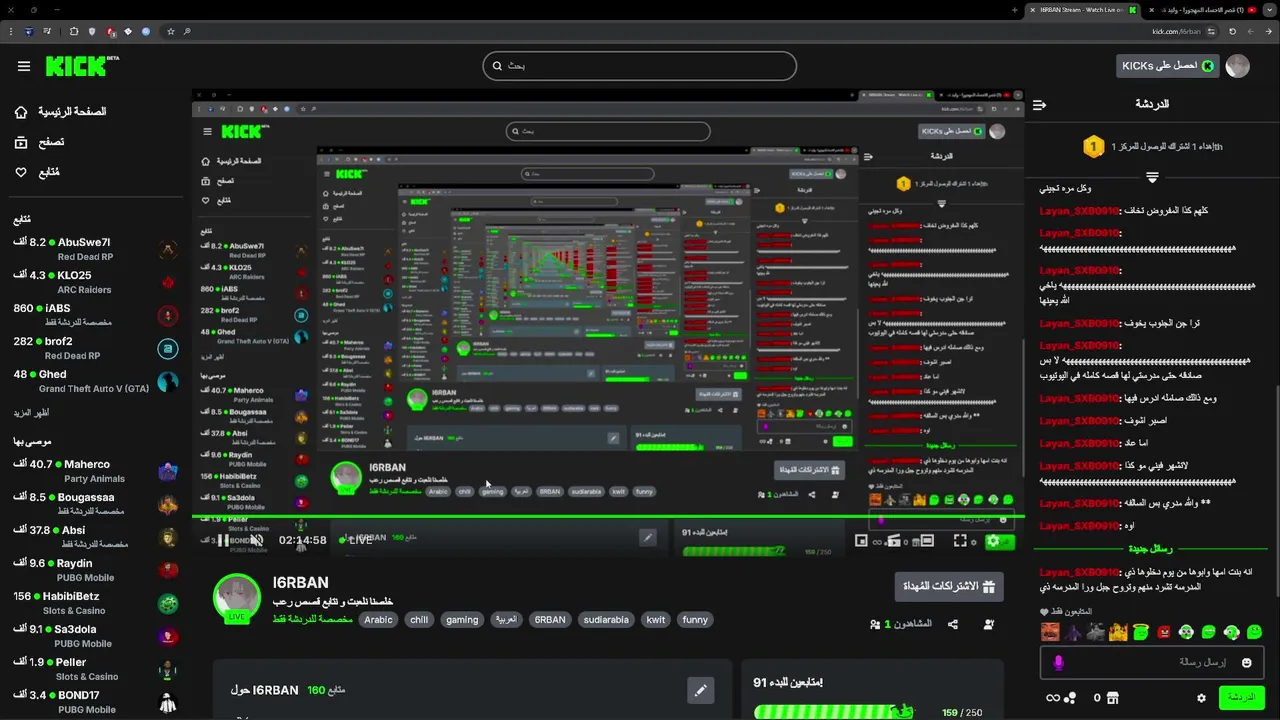This screenshot has height=720, width=1280.
Task: Expand the chat goal dropdown arrow
Action: pyautogui.click(x=1152, y=177)
